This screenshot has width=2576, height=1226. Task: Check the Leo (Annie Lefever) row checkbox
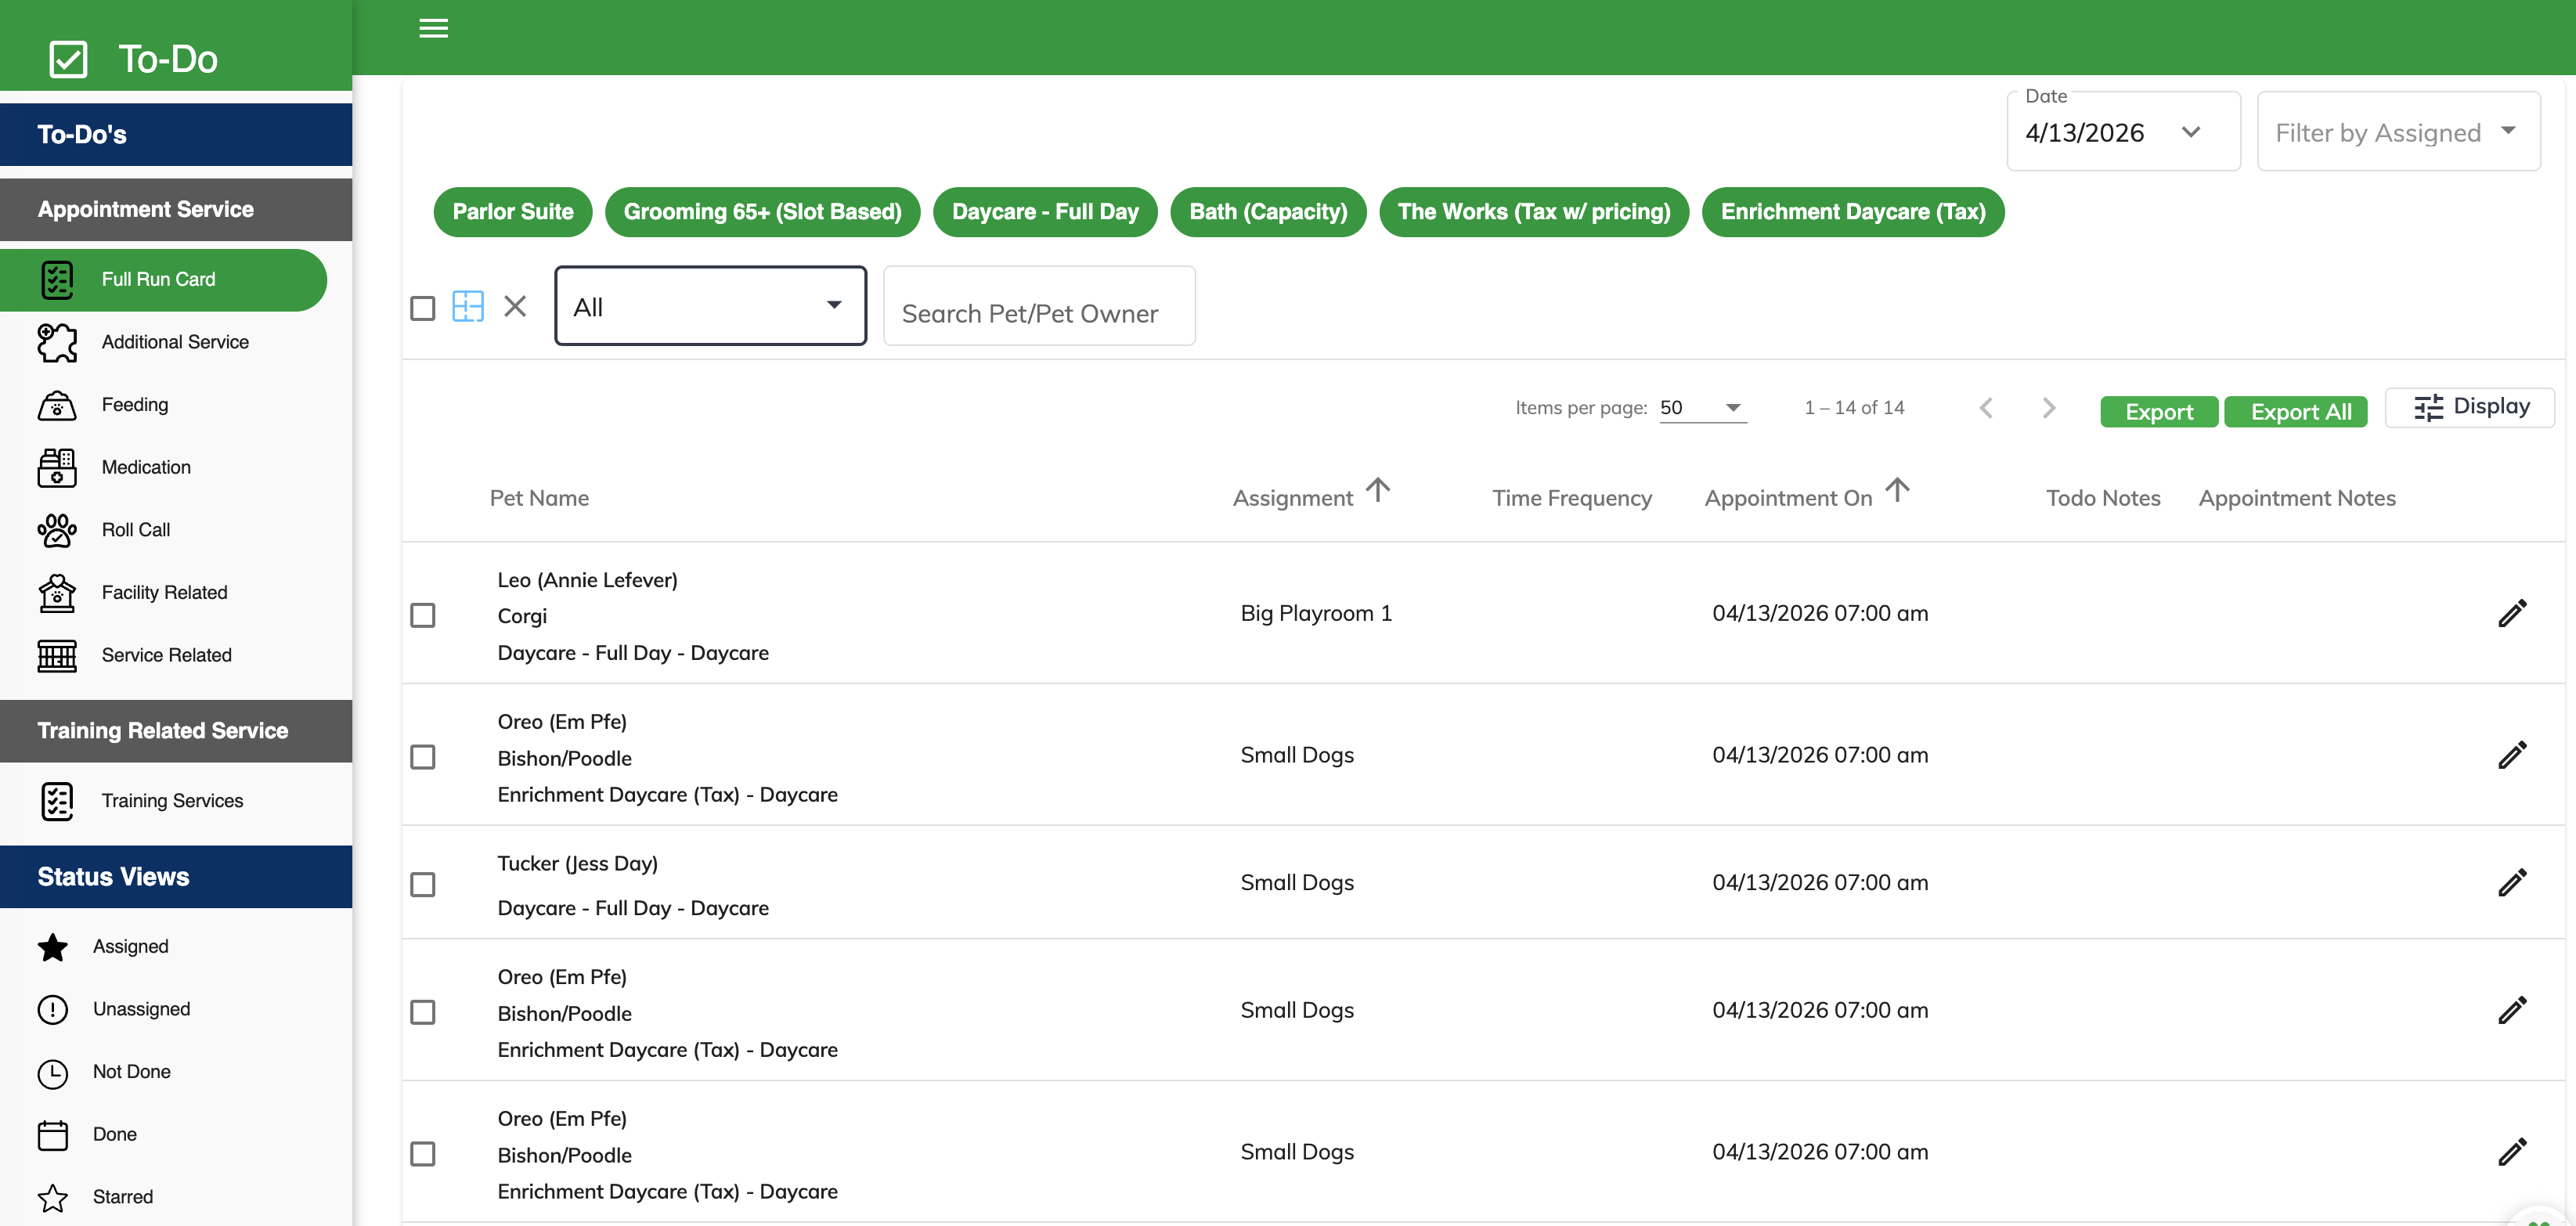pos(423,615)
